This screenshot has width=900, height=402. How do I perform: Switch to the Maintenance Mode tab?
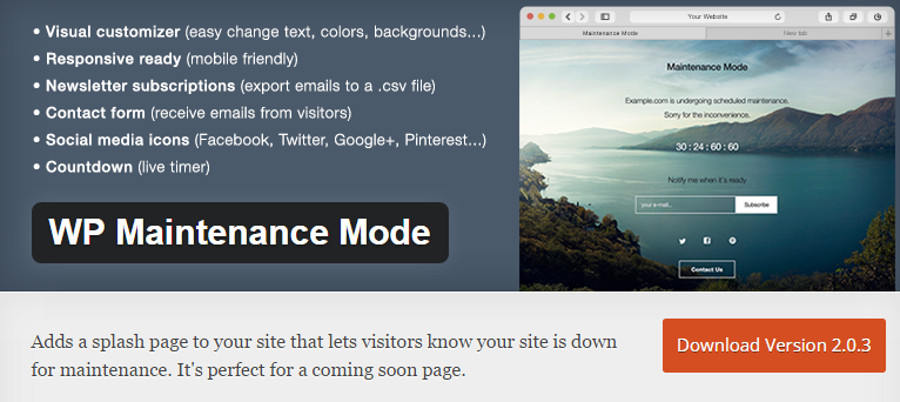(613, 33)
